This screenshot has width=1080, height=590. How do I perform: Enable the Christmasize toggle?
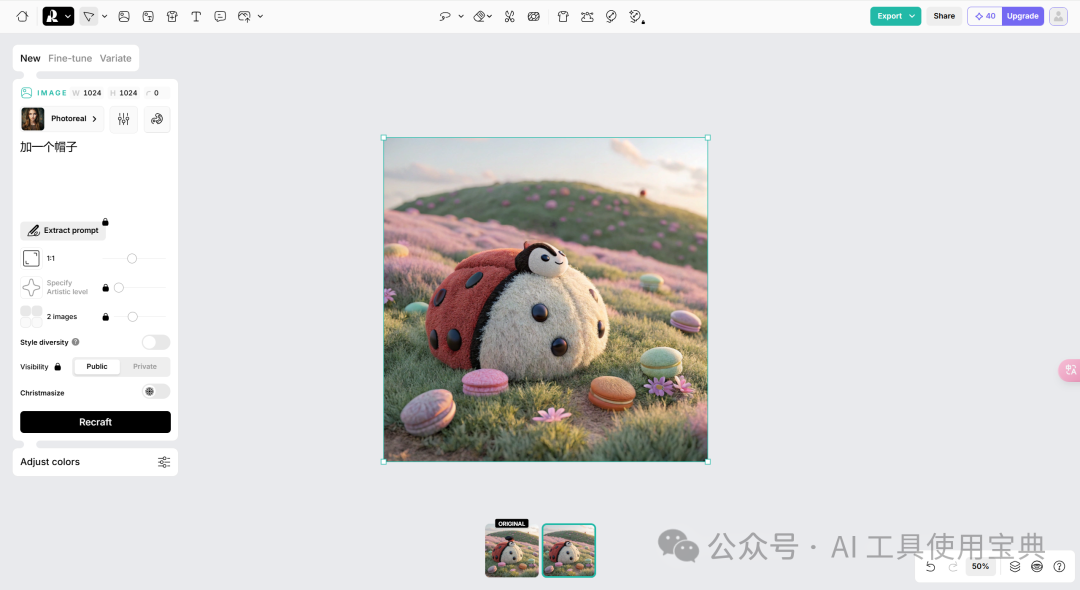tap(153, 391)
